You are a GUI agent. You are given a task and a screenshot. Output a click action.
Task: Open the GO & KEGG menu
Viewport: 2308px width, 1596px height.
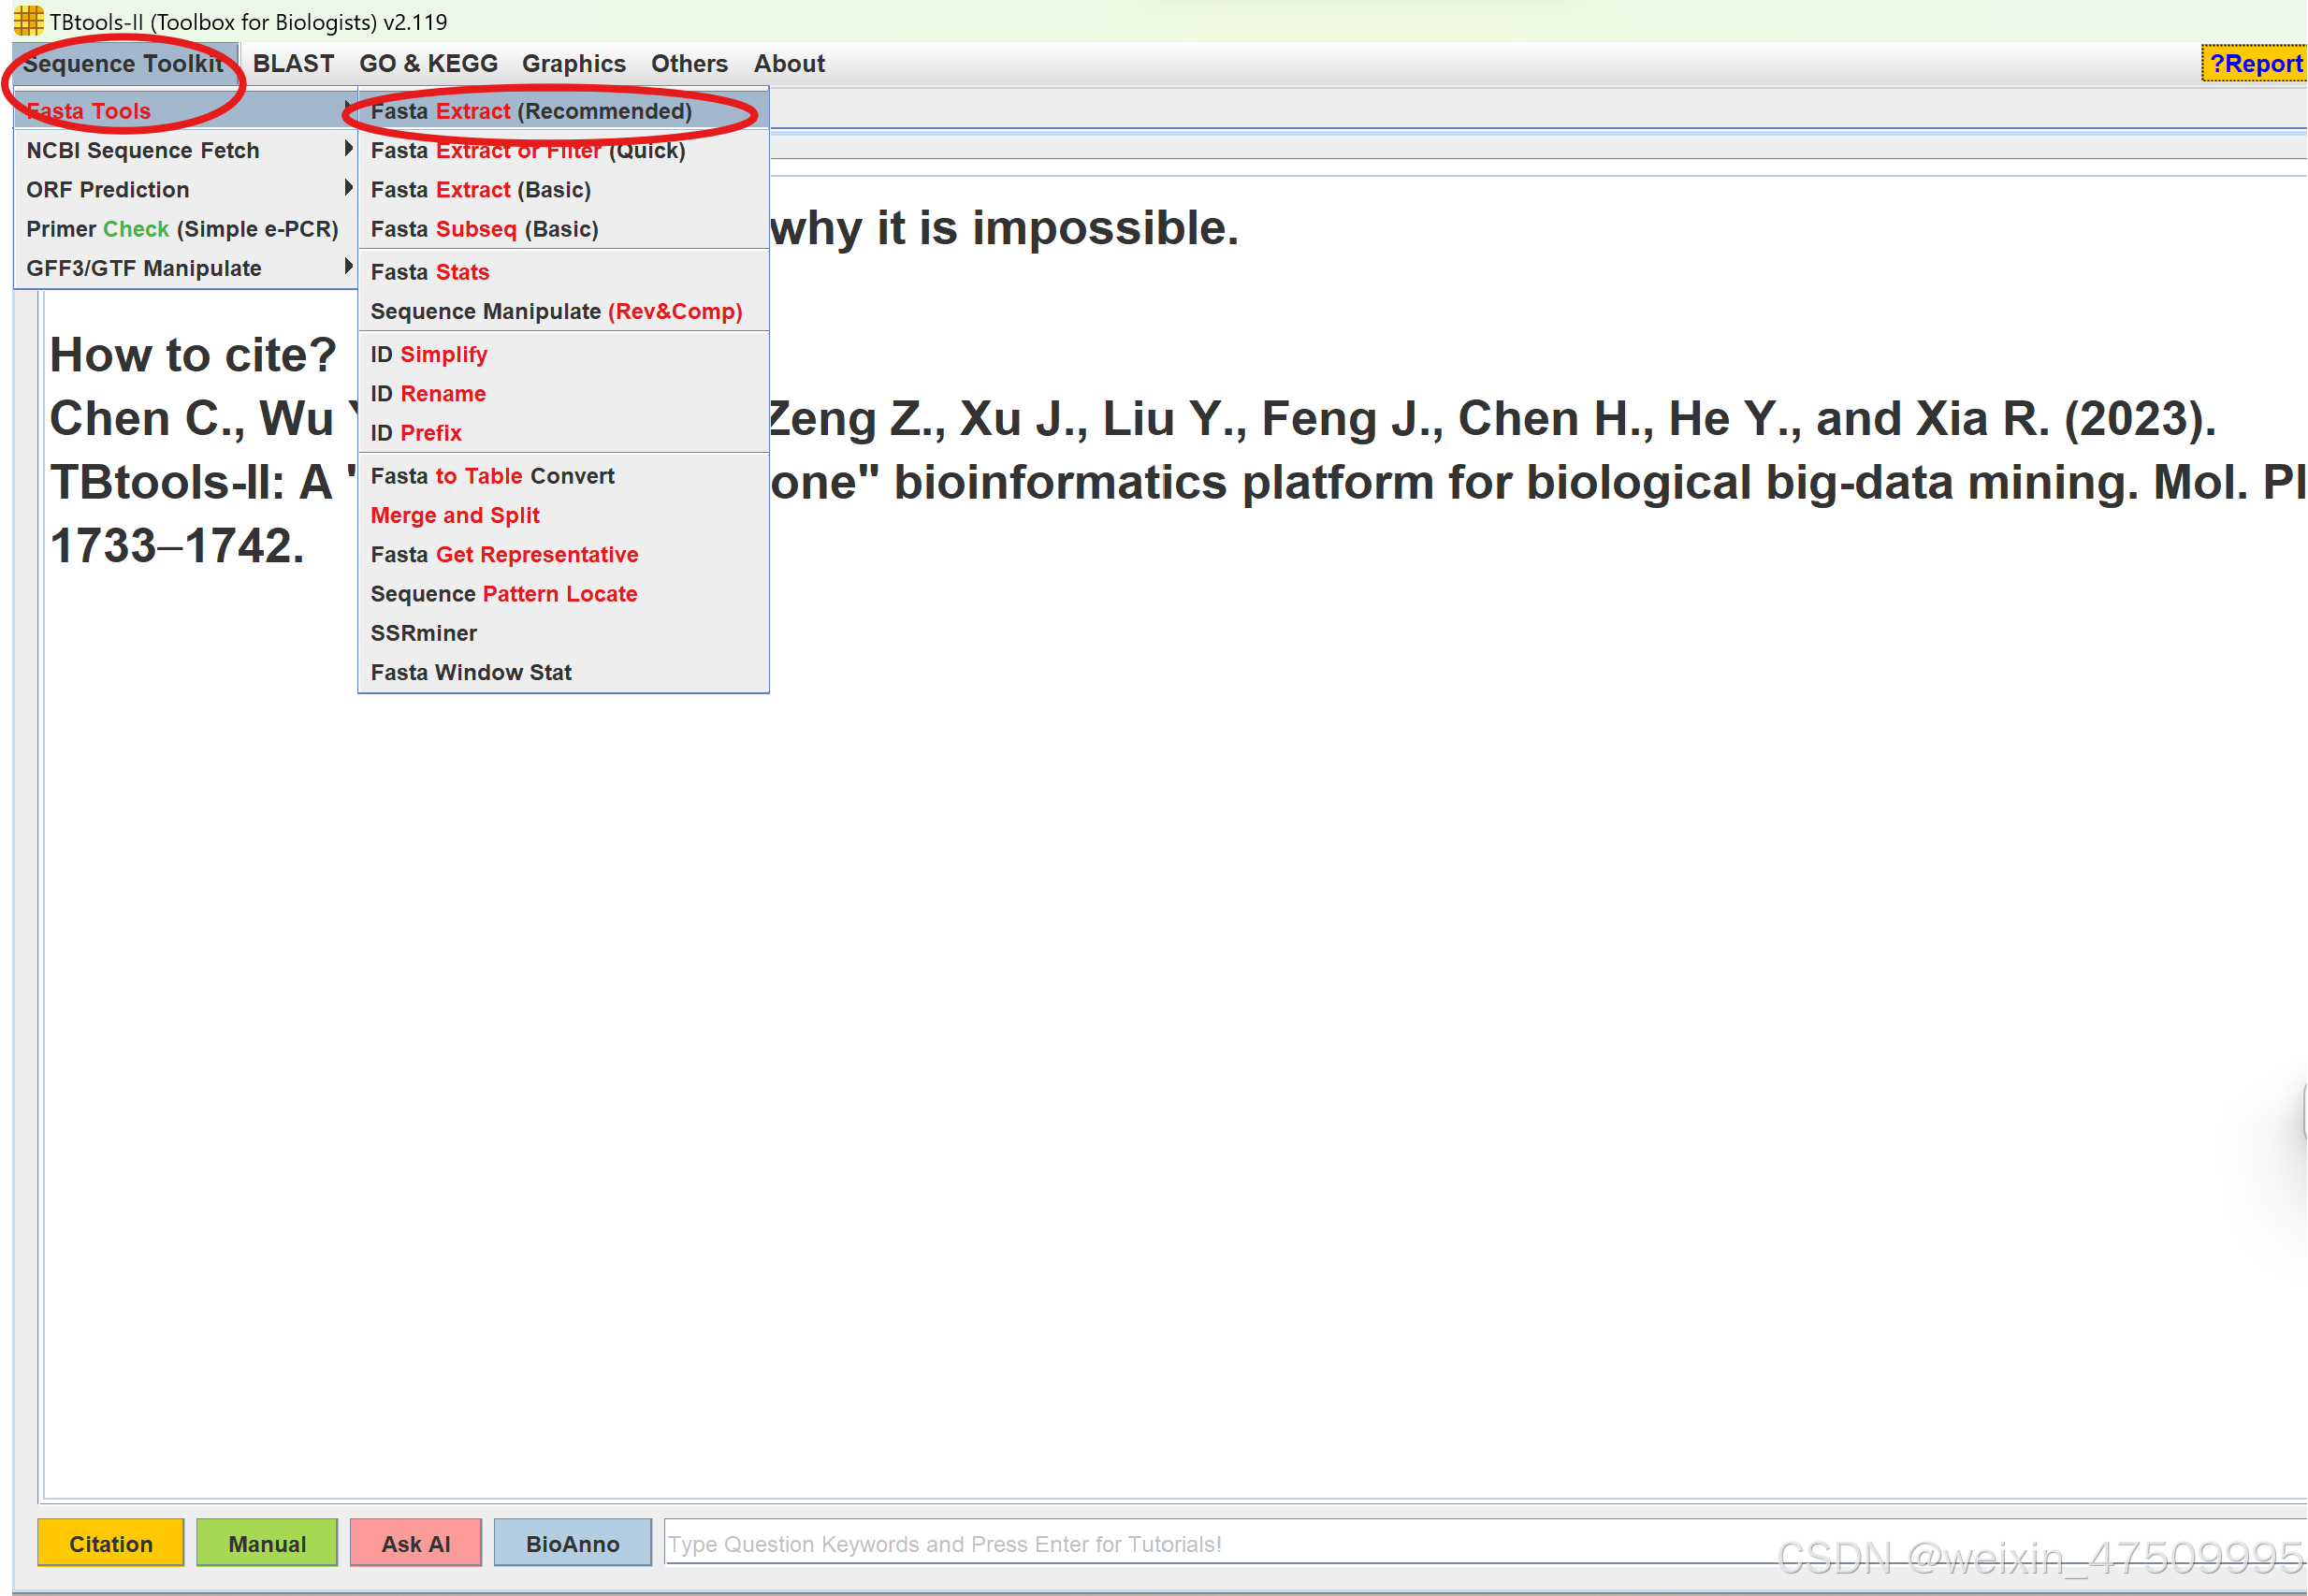coord(428,64)
